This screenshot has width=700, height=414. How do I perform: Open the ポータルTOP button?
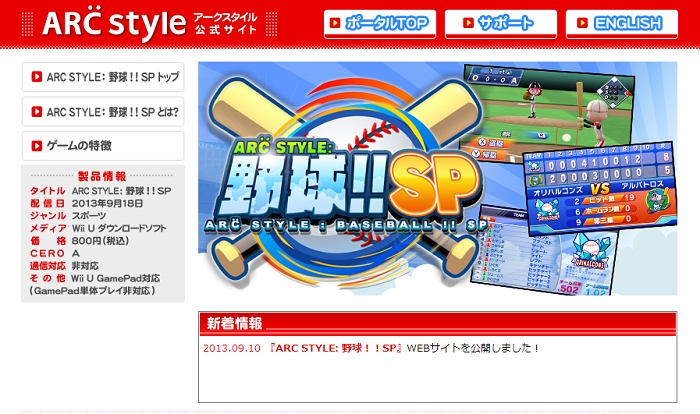click(x=380, y=24)
